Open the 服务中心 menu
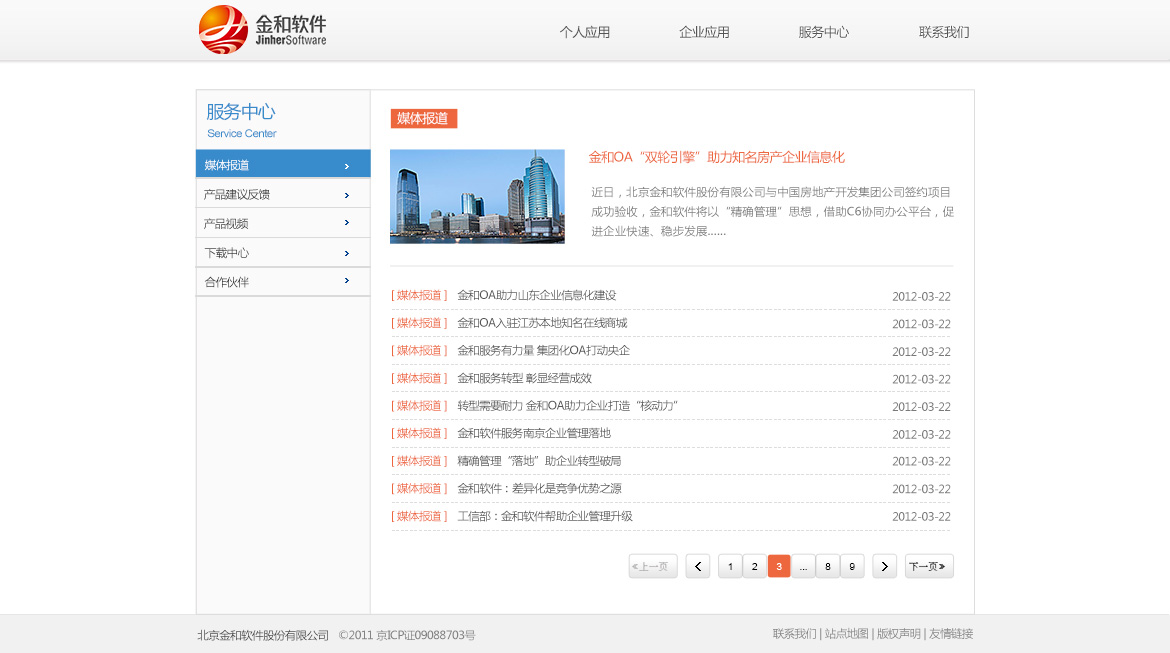 coord(824,32)
